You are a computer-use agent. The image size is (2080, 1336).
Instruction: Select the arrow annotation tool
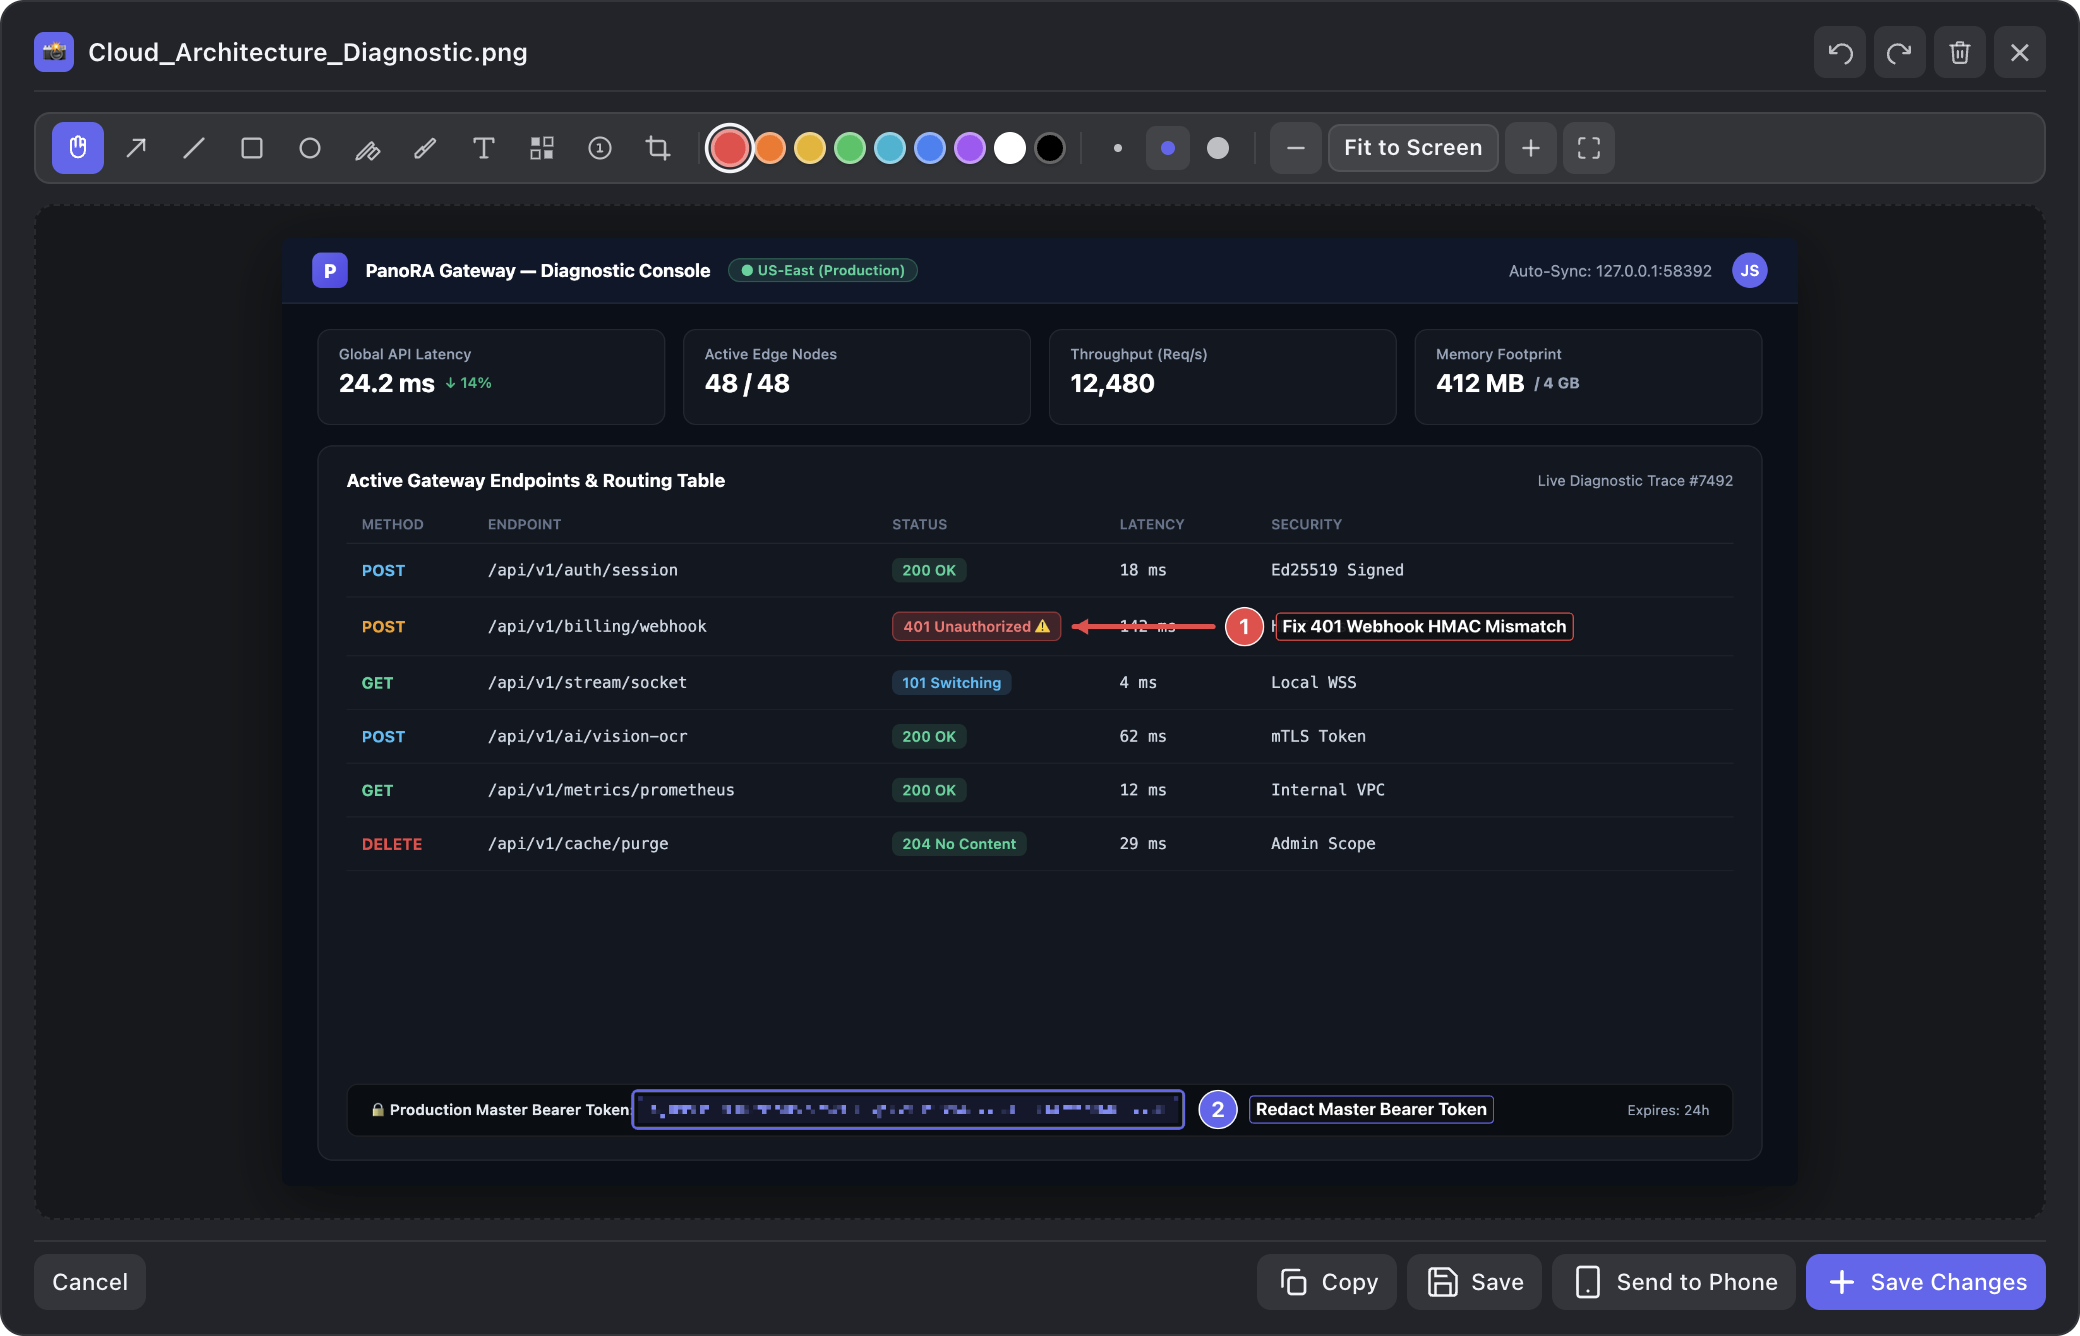pos(136,148)
